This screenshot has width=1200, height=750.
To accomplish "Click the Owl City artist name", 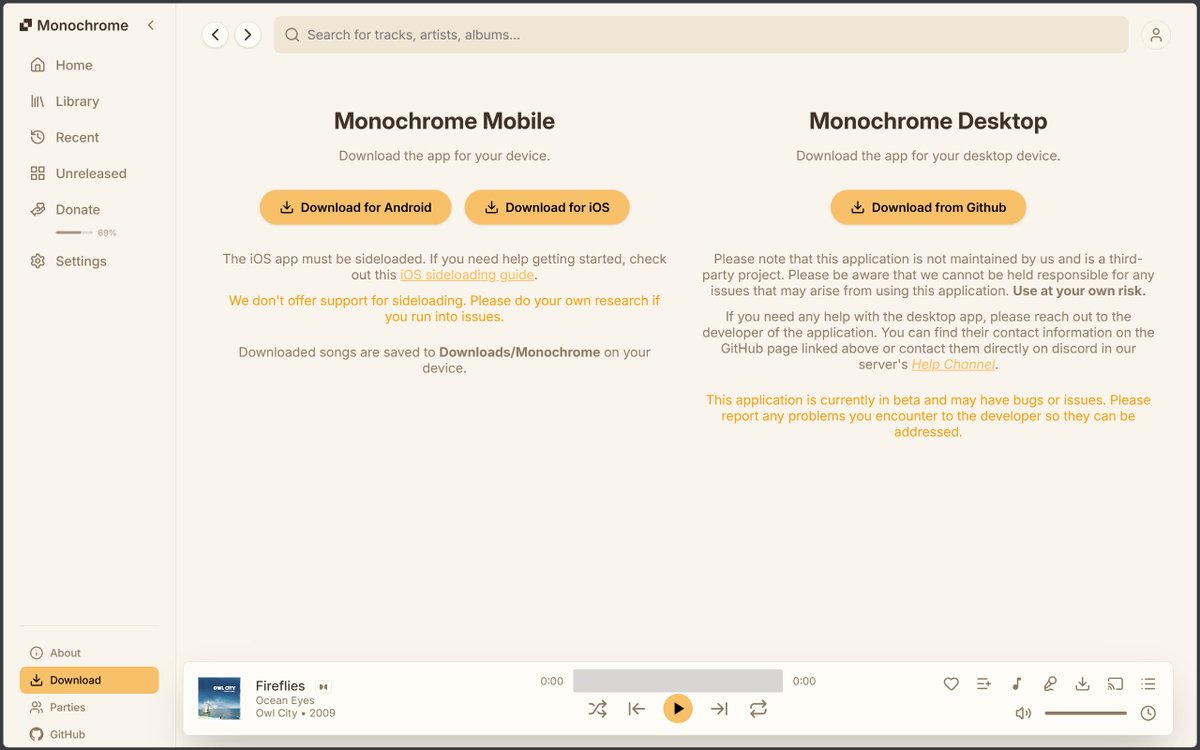I will (x=277, y=713).
